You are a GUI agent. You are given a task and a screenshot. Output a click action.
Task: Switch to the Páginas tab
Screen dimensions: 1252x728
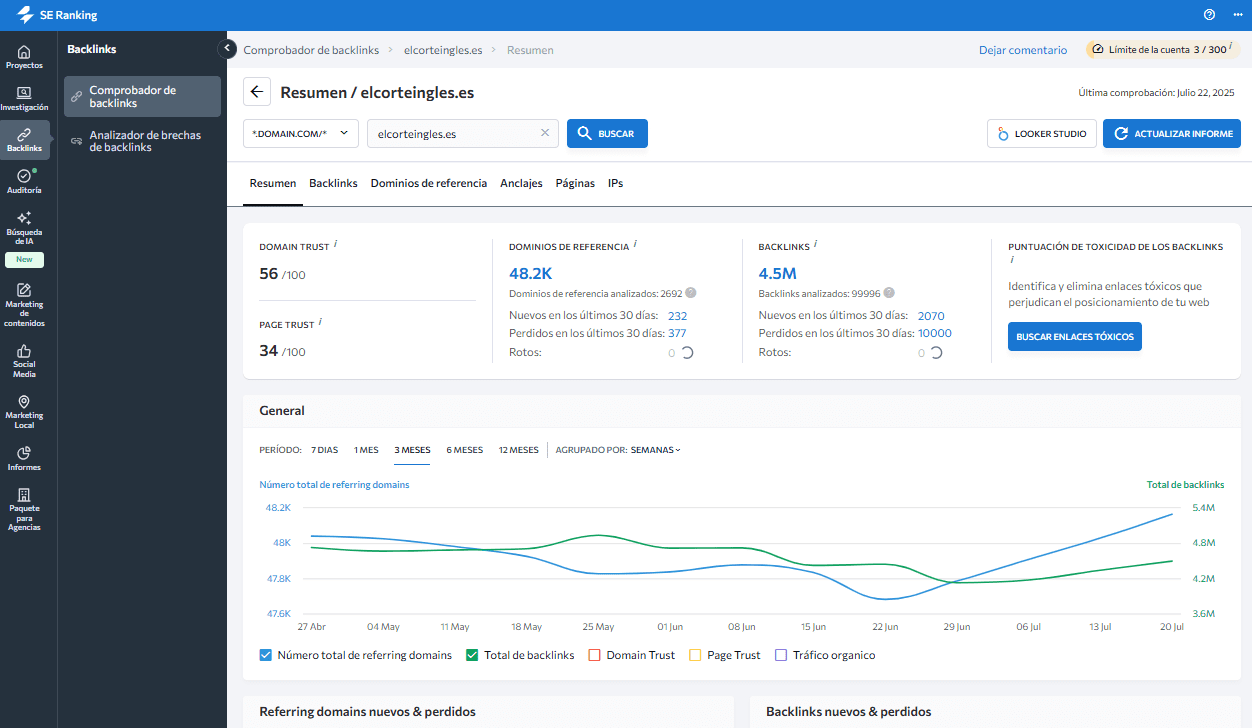[575, 183]
